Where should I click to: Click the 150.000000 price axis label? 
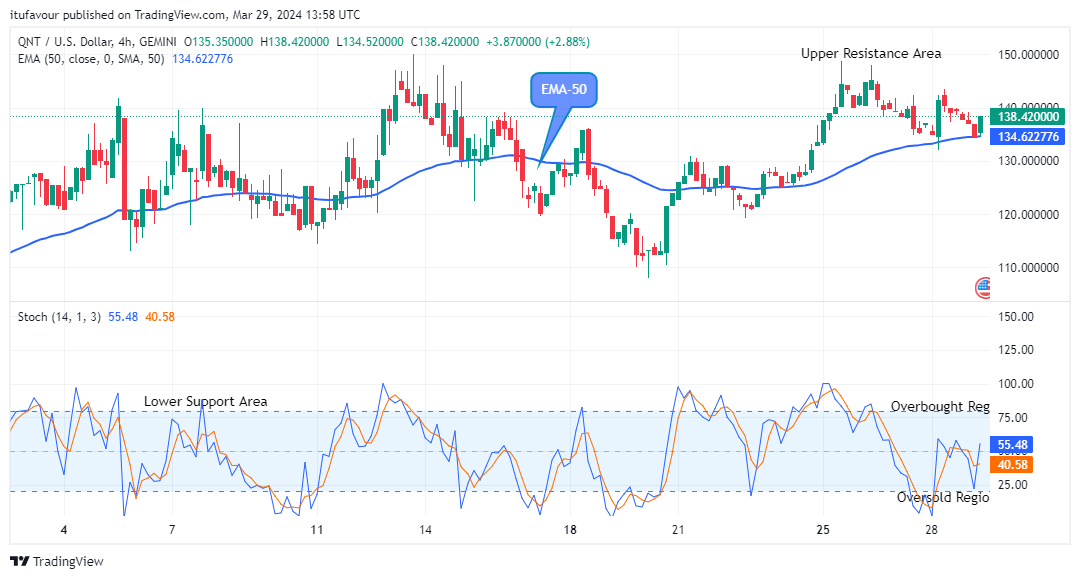(x=1028, y=54)
